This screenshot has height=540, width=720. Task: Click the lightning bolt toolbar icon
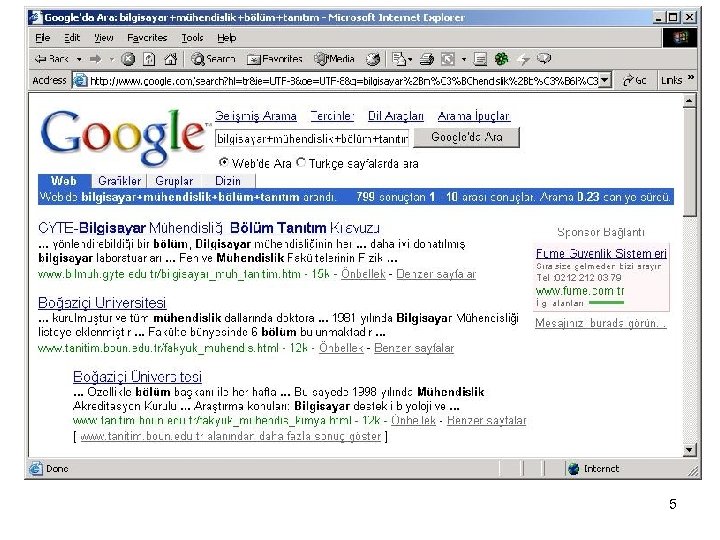(x=523, y=59)
